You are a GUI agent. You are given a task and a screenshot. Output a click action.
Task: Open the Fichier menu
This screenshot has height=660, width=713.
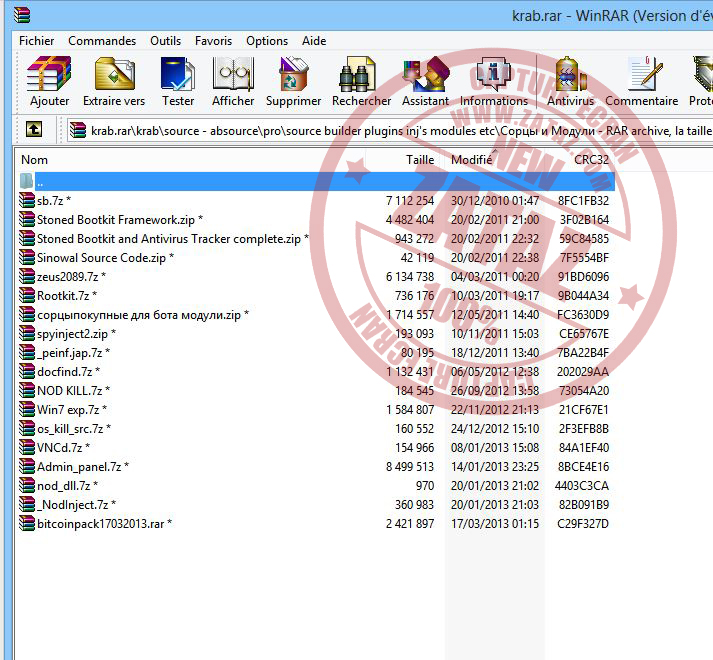click(36, 41)
